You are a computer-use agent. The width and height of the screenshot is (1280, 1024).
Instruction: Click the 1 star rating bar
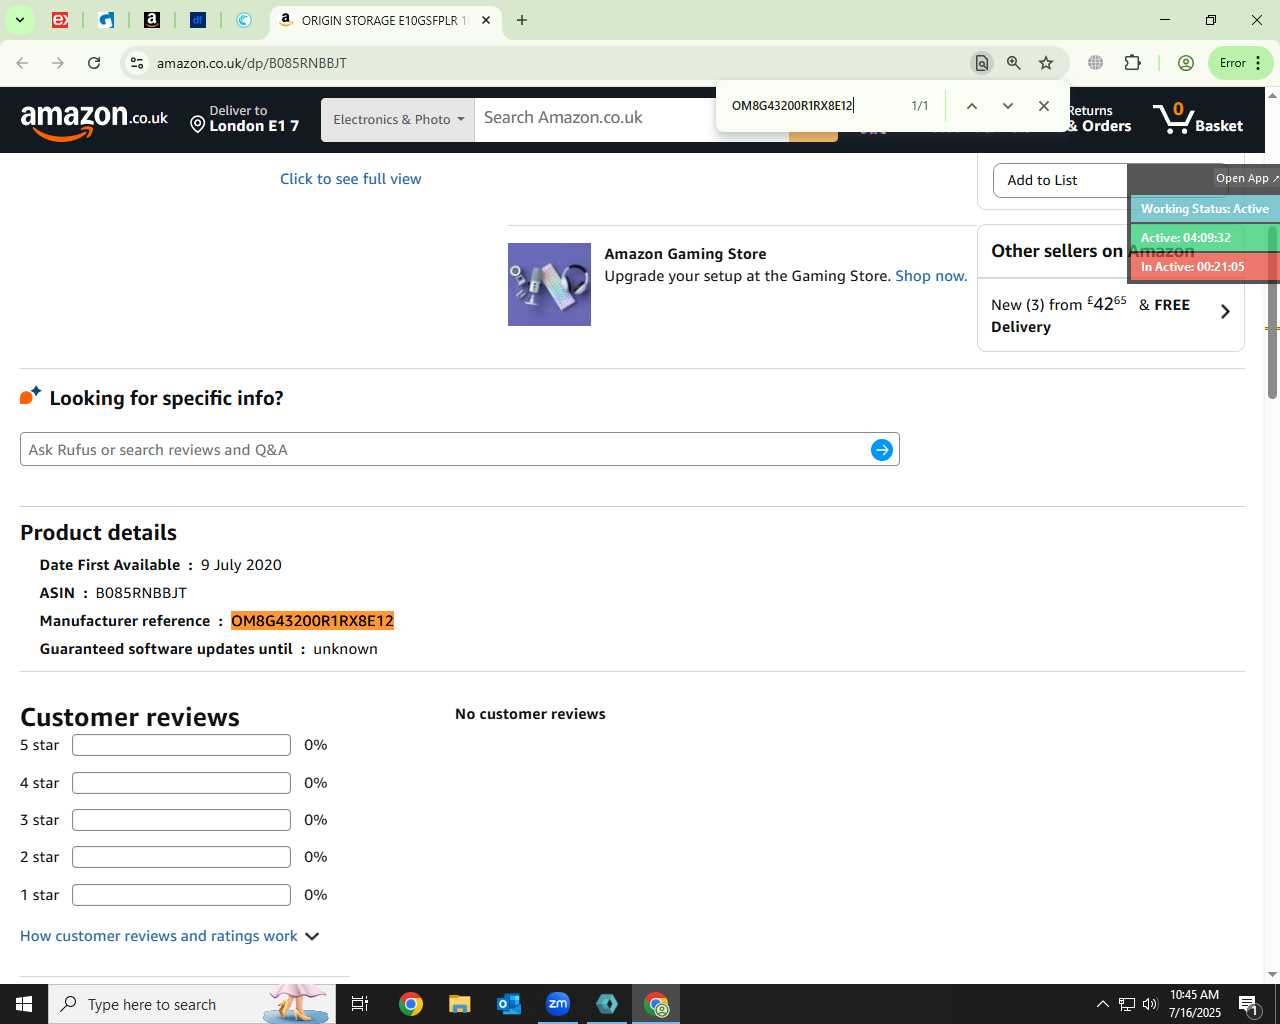click(181, 895)
